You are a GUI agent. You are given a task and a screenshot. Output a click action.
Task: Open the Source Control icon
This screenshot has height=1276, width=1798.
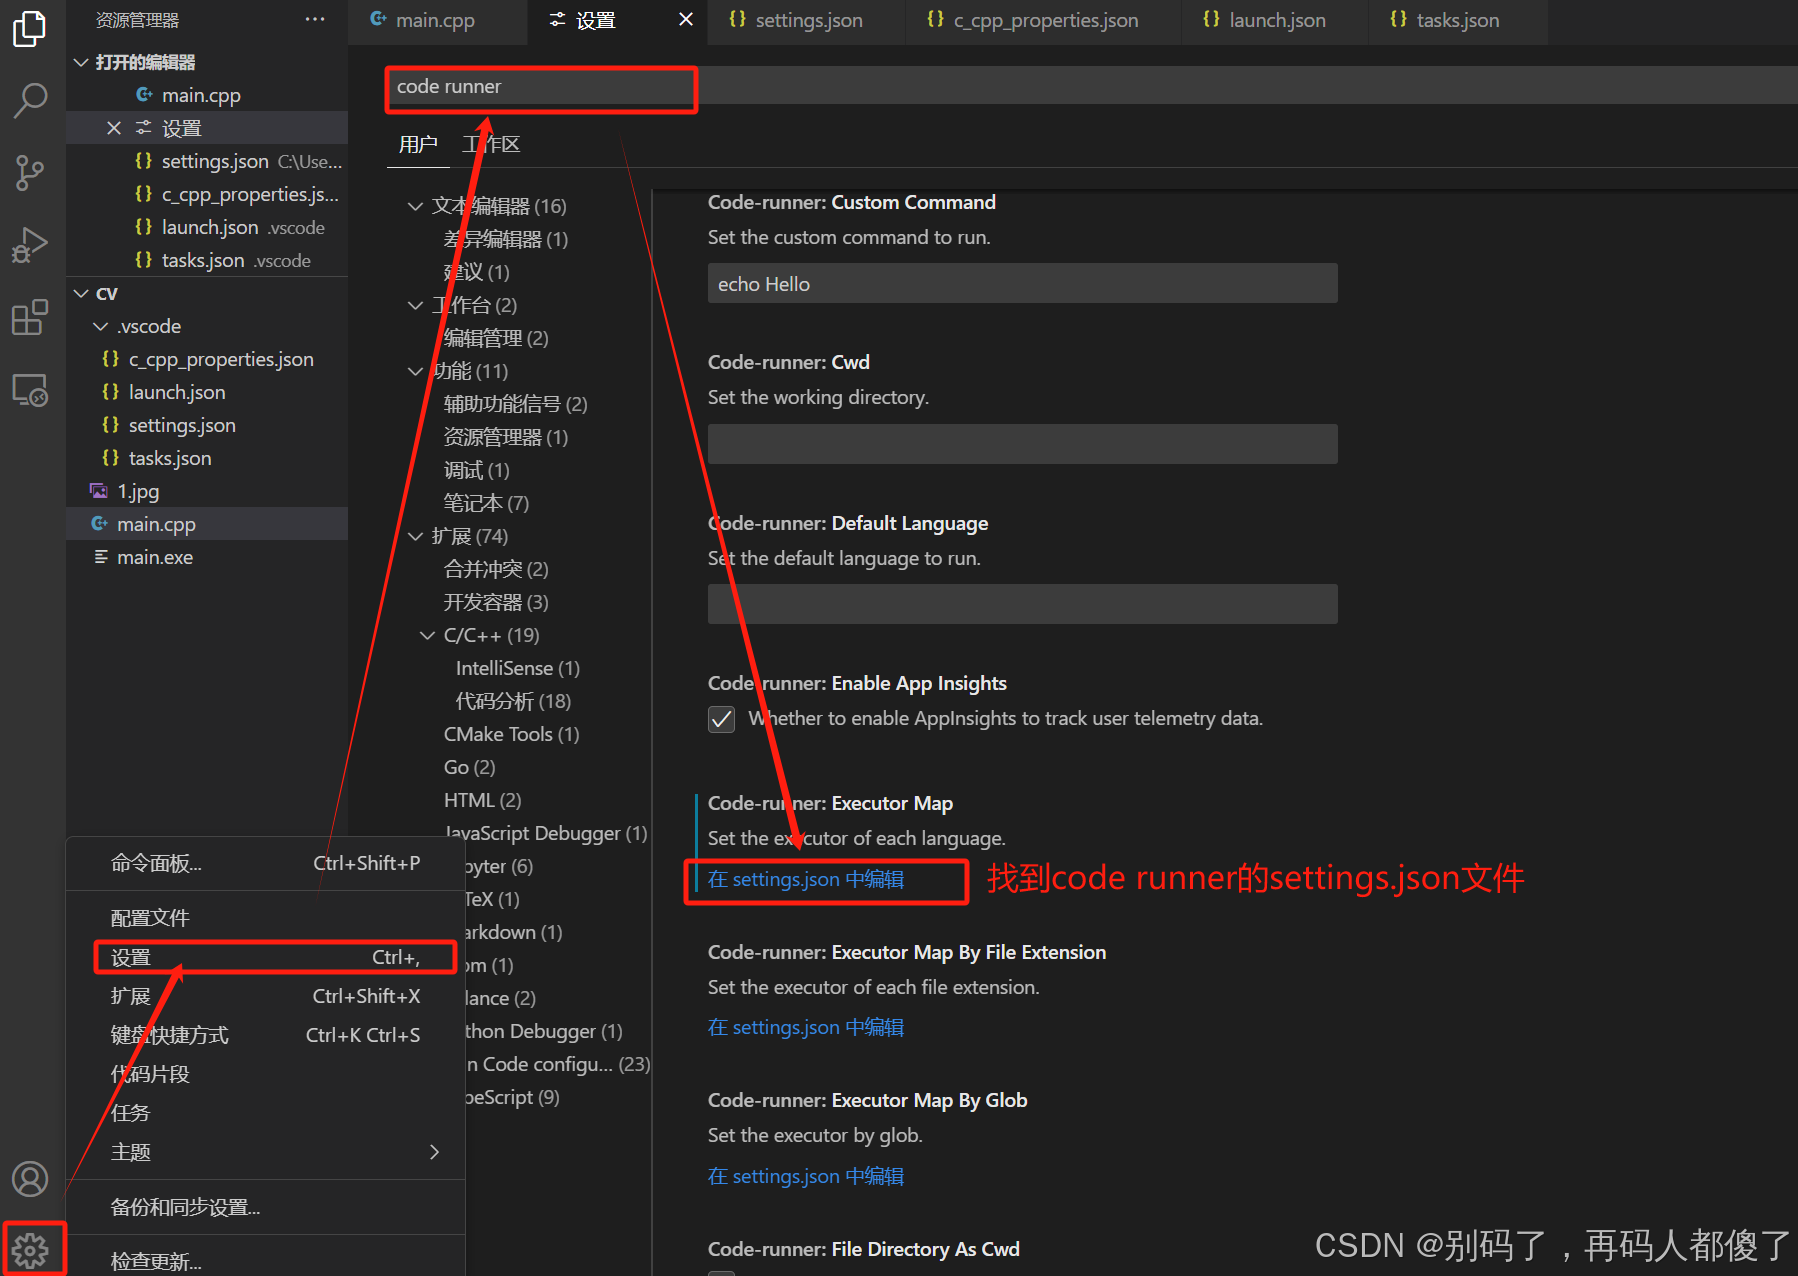pos(31,172)
